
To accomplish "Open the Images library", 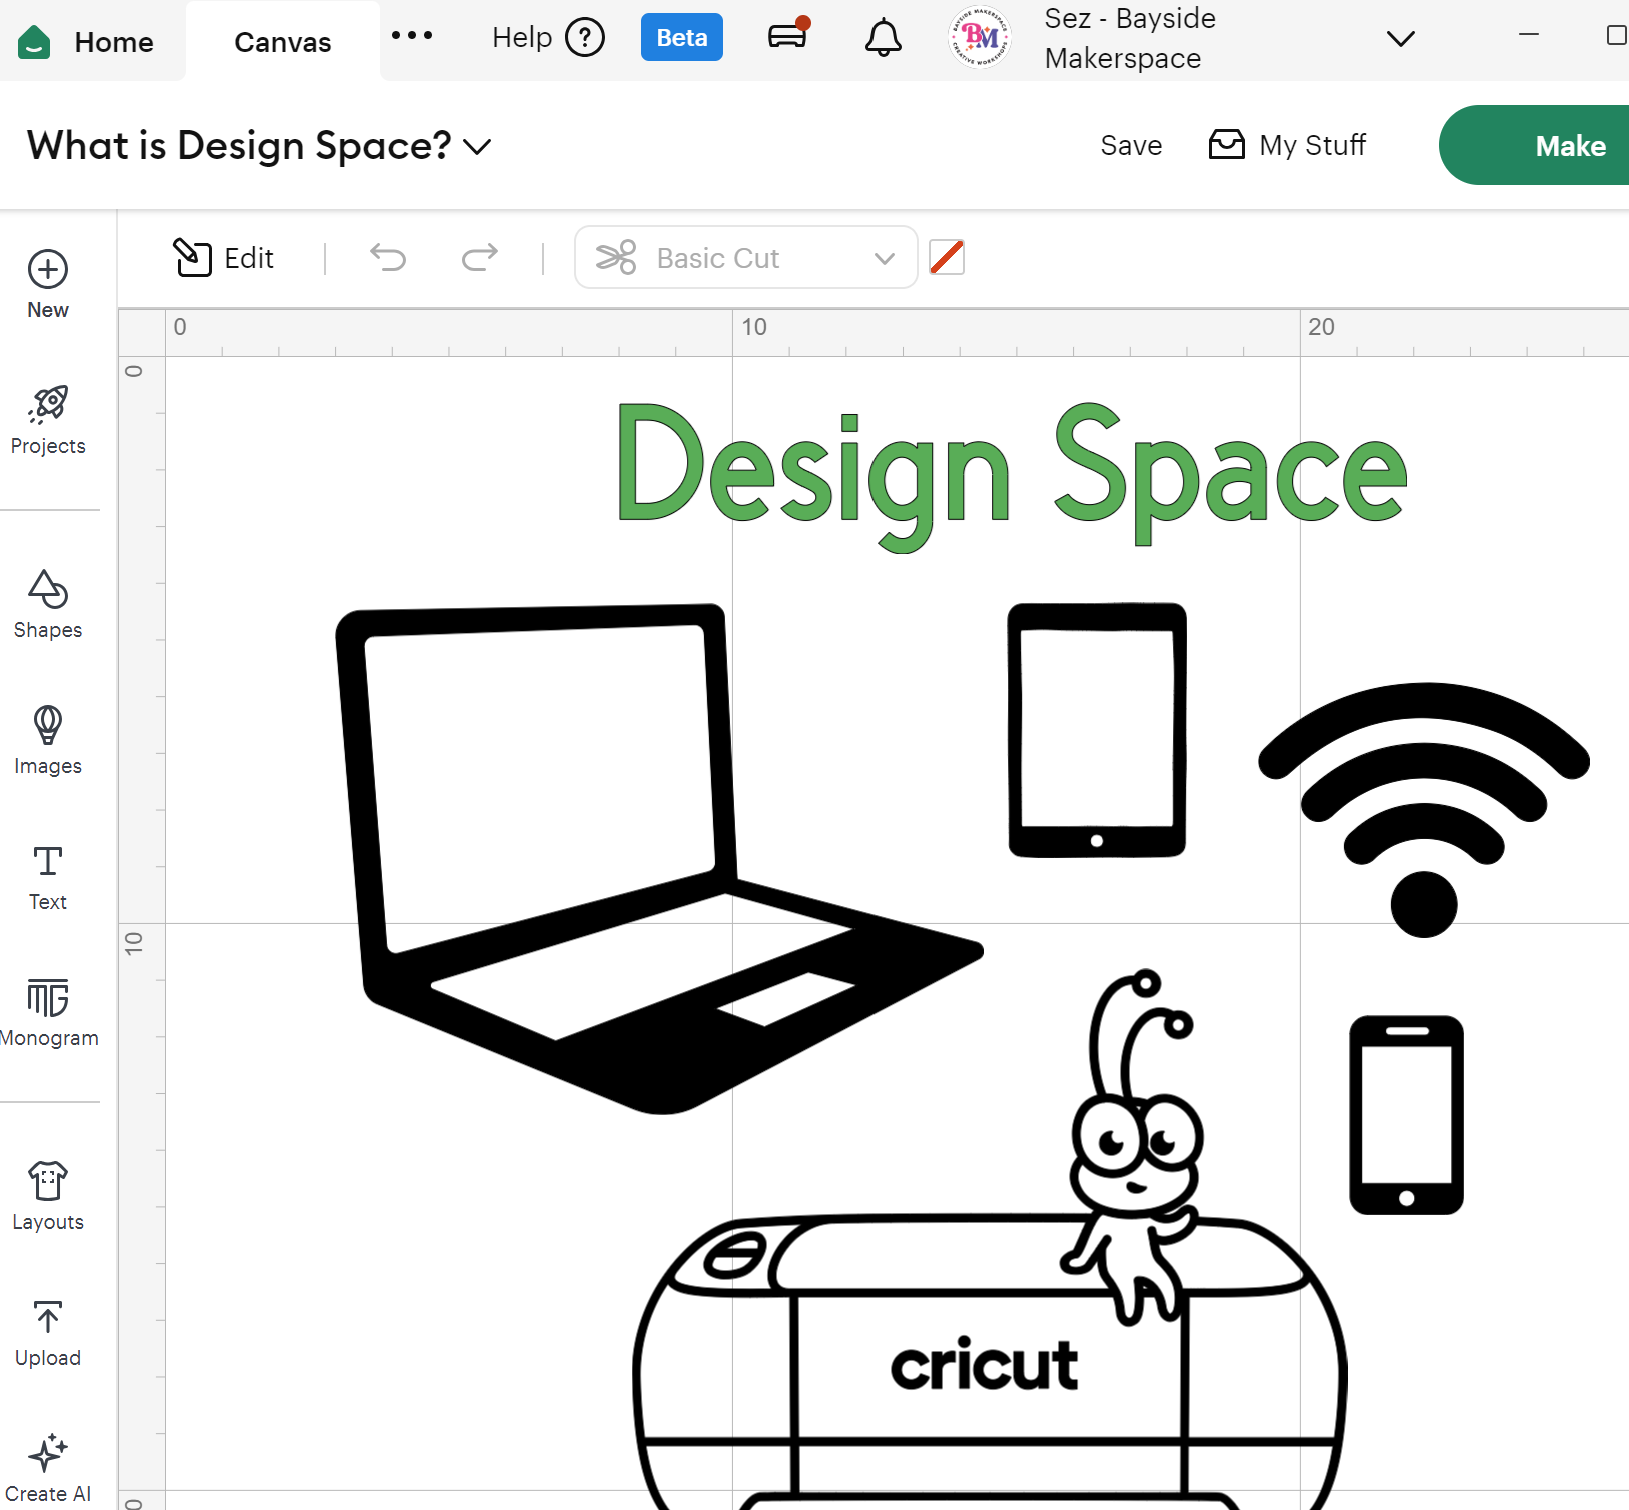I will pos(48,740).
